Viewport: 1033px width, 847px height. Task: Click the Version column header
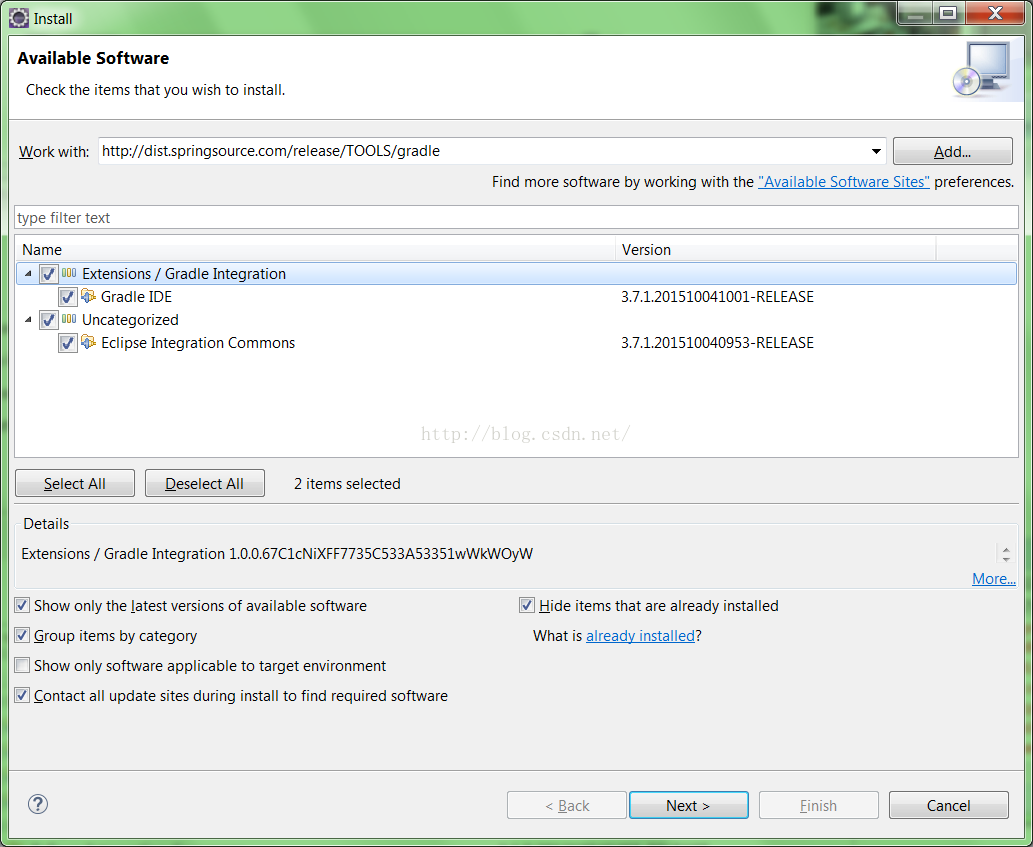(x=775, y=250)
